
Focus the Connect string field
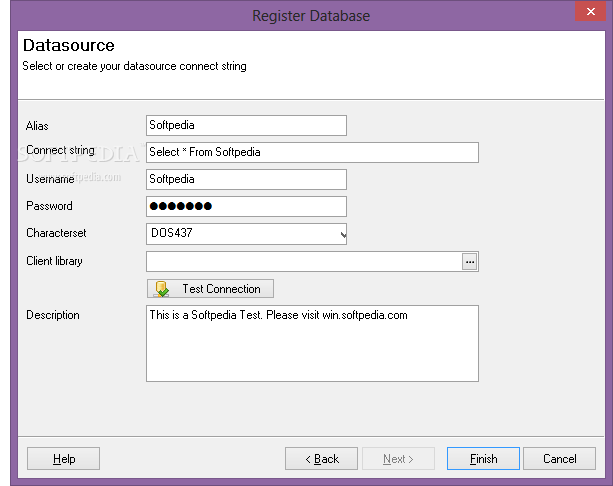click(x=312, y=152)
